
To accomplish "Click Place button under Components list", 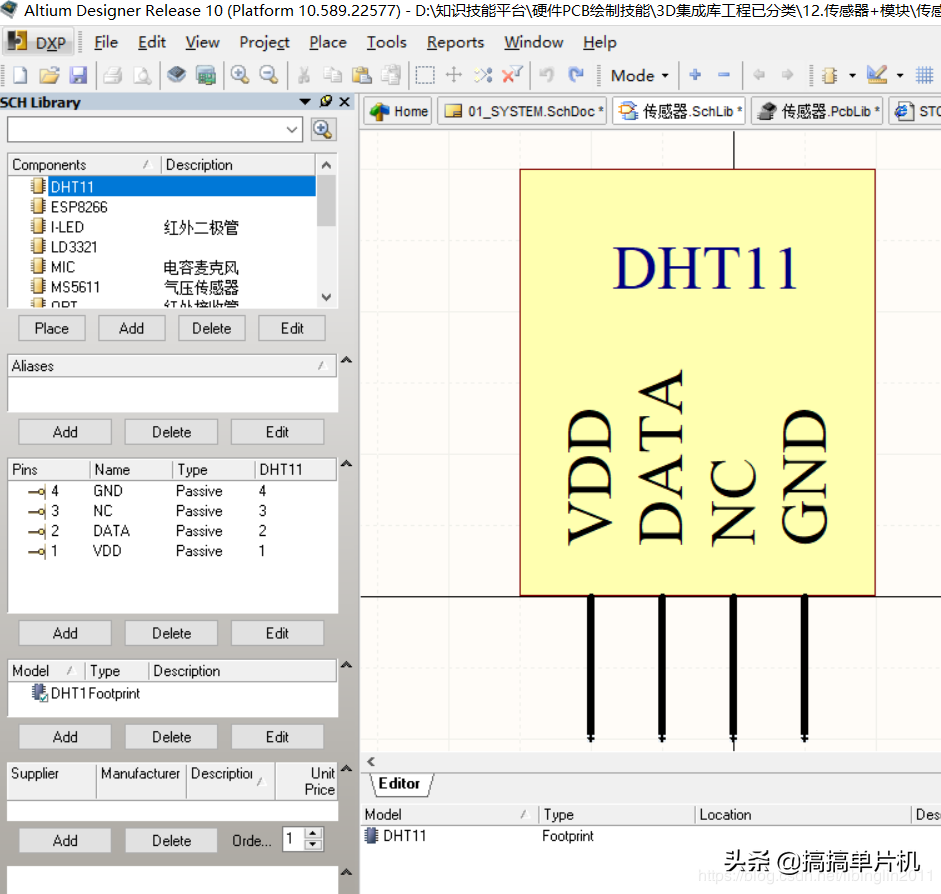I will (x=52, y=328).
